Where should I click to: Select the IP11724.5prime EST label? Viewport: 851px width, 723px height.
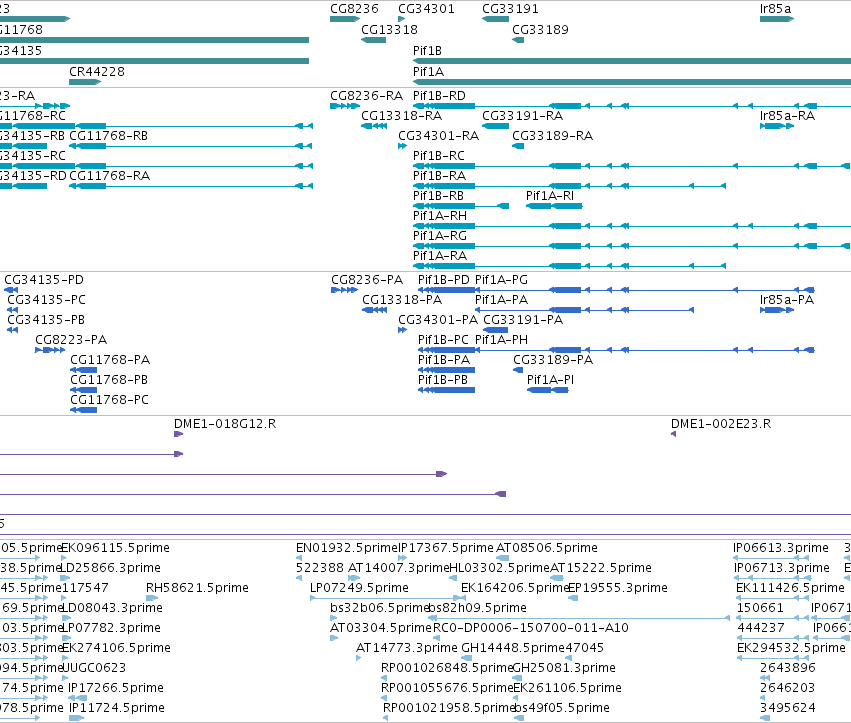click(116, 708)
